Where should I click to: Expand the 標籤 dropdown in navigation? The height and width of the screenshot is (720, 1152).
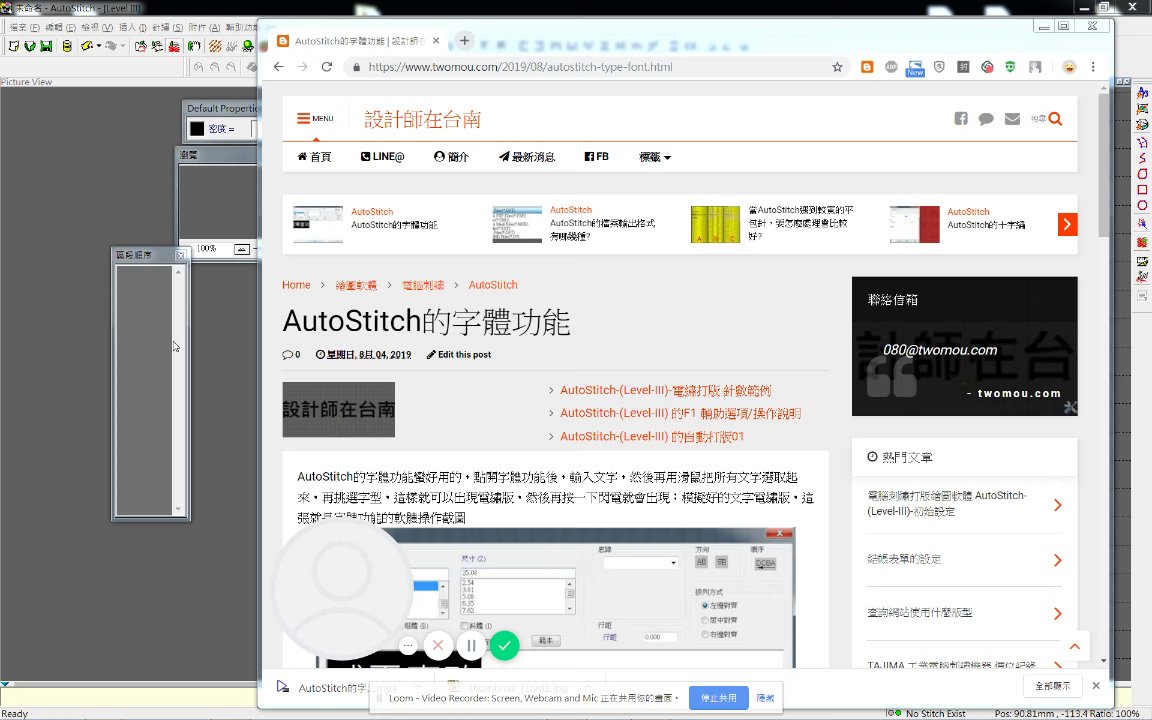pos(655,156)
